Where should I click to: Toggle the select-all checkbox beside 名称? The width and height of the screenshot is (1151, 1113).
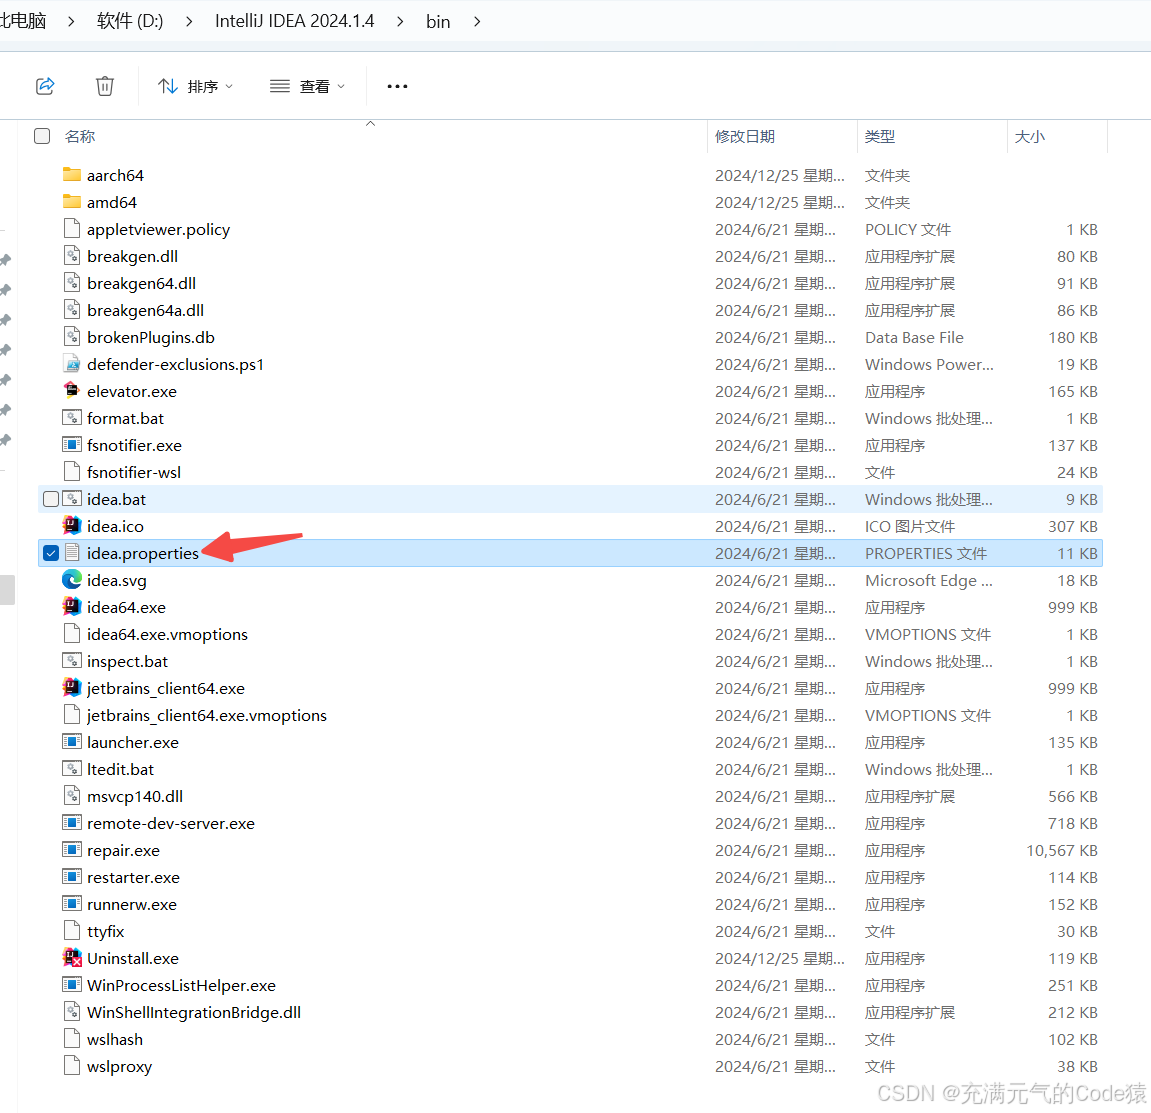[42, 136]
